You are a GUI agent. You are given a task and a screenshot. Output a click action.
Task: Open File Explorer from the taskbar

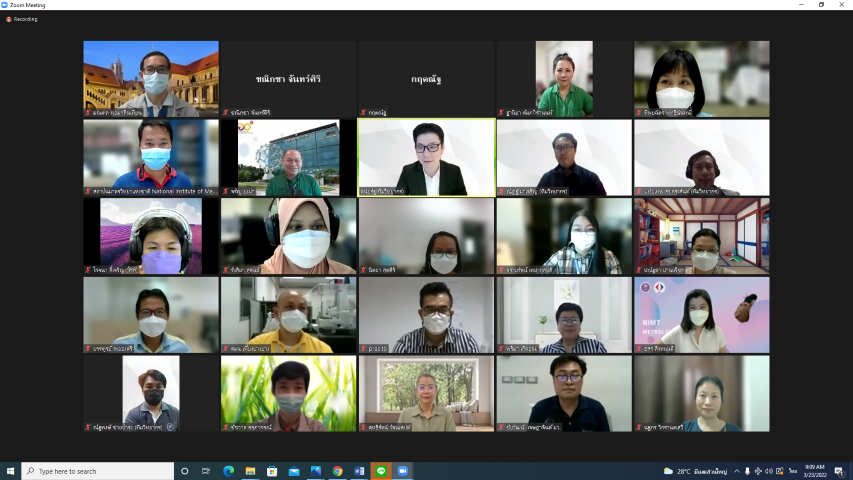click(x=250, y=471)
